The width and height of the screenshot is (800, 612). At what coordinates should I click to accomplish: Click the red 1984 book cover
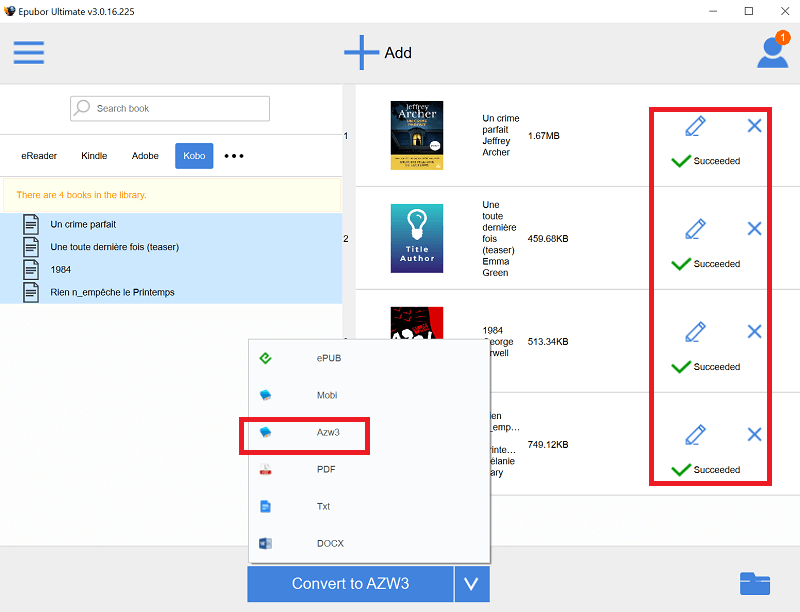tap(417, 323)
